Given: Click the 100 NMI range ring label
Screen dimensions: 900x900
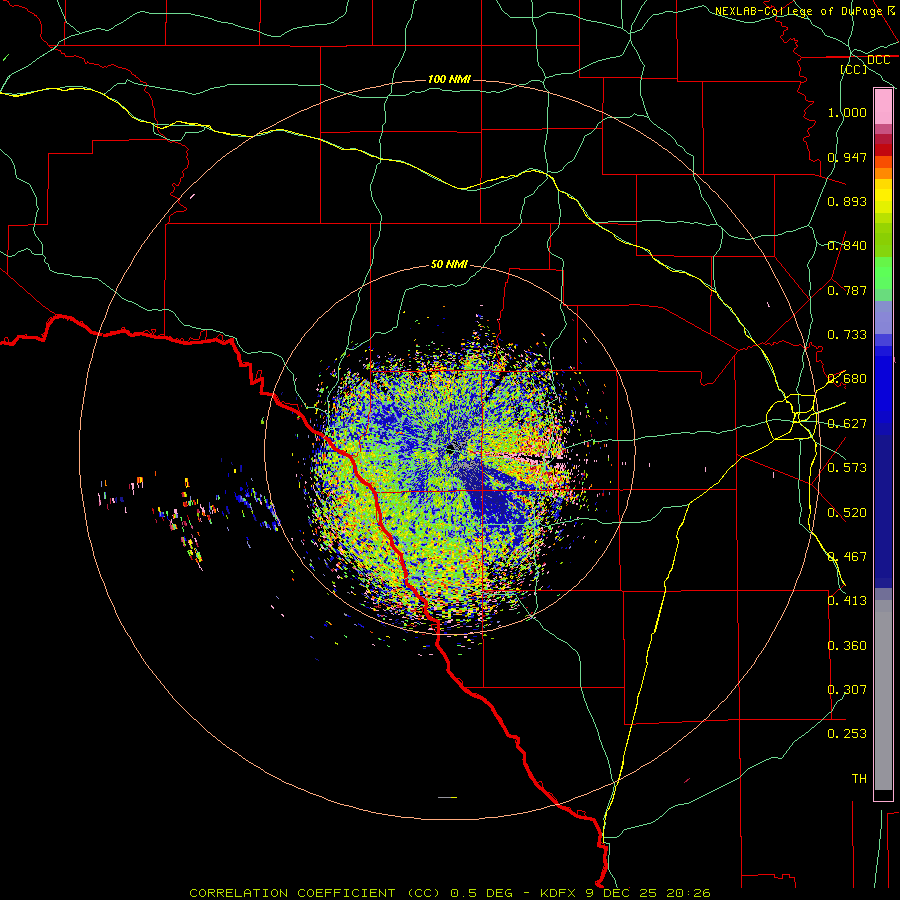Looking at the screenshot, I should click(x=449, y=79).
